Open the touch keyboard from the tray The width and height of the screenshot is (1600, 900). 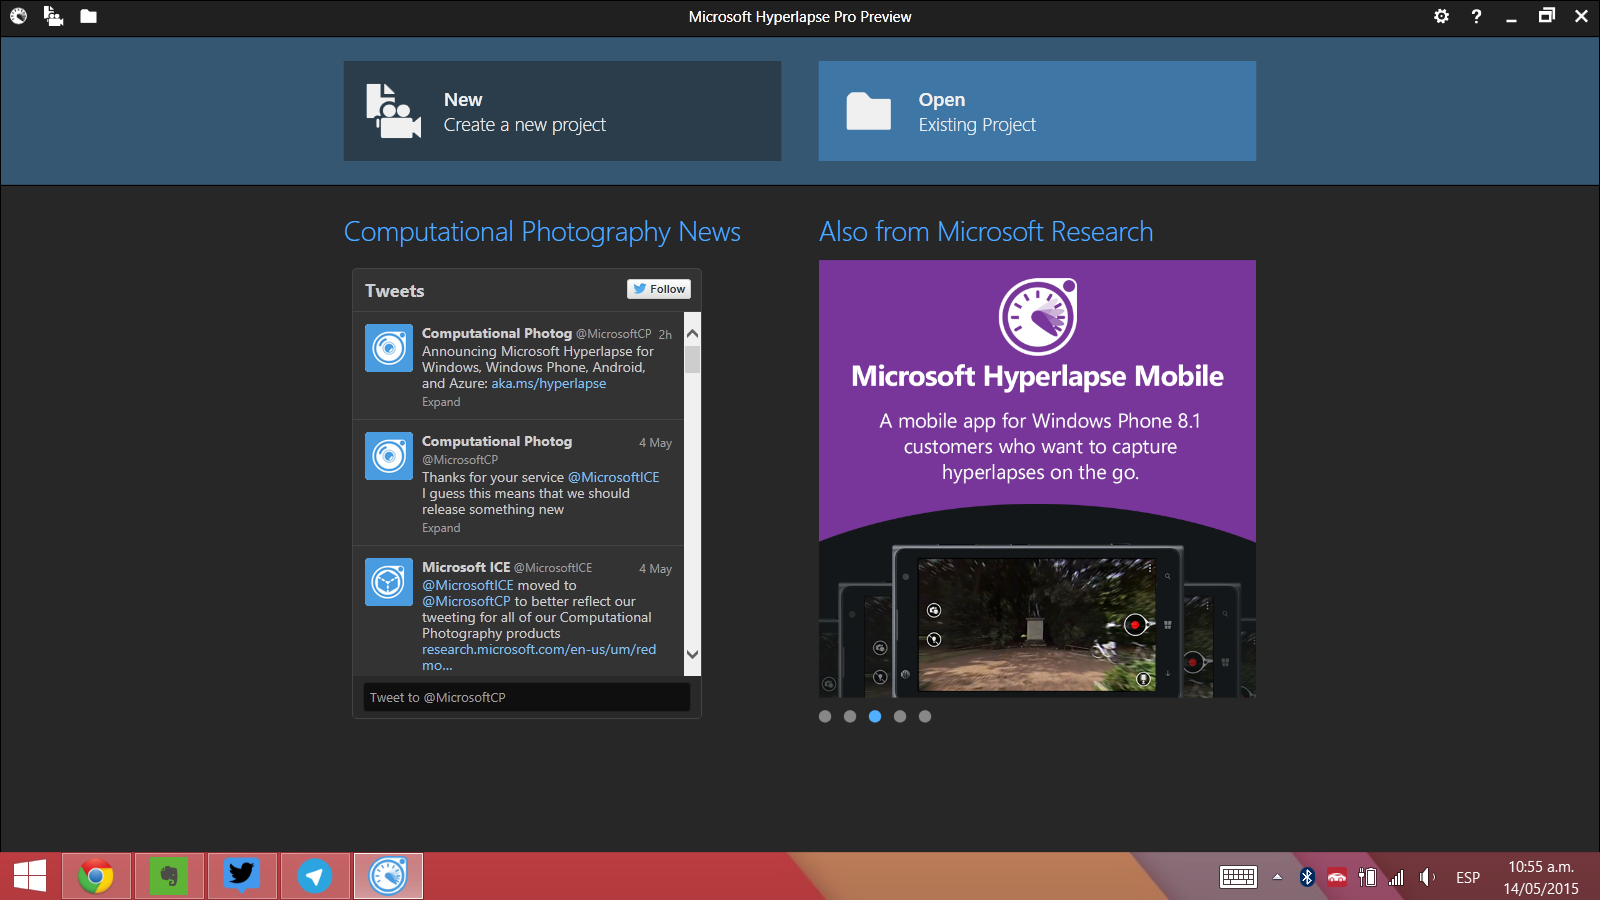tap(1238, 877)
